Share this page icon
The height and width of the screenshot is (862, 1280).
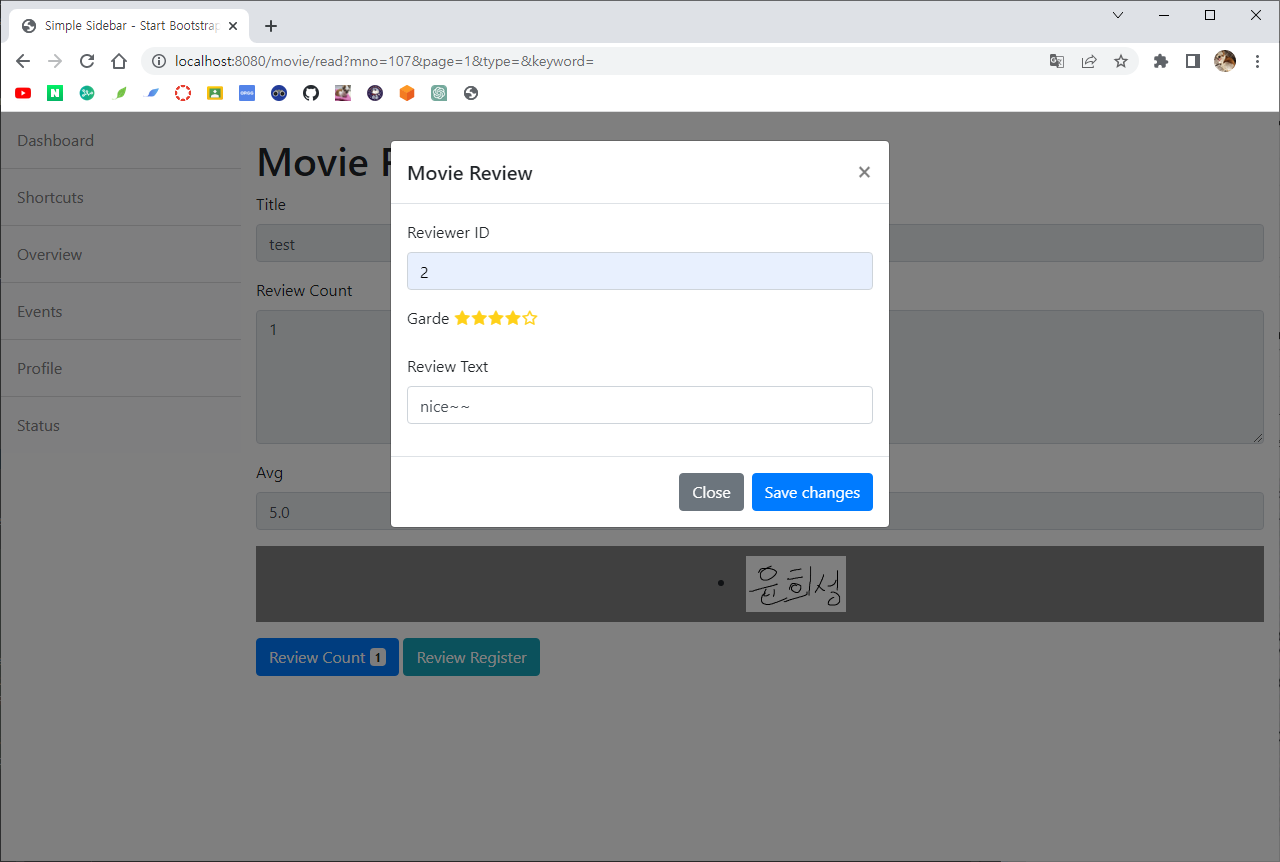[1089, 61]
